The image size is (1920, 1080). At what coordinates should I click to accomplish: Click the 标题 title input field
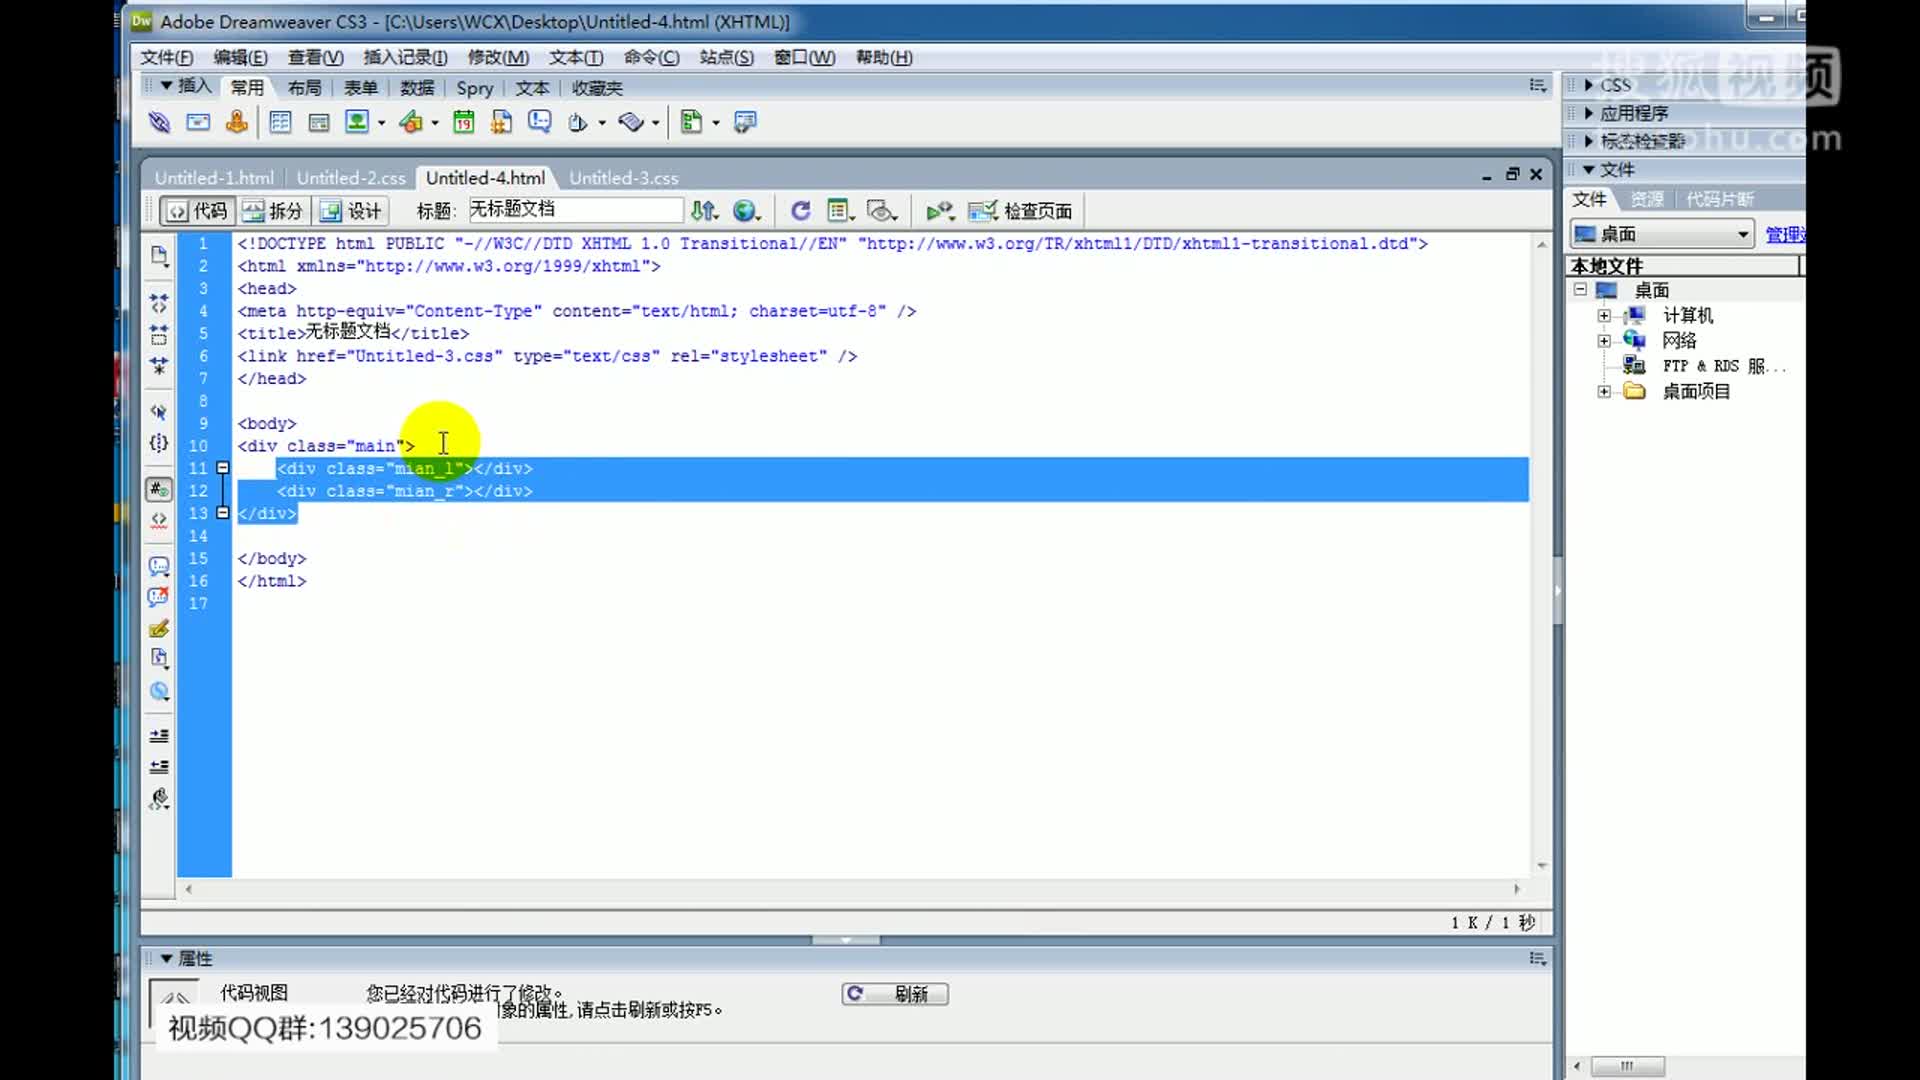[x=576, y=209]
